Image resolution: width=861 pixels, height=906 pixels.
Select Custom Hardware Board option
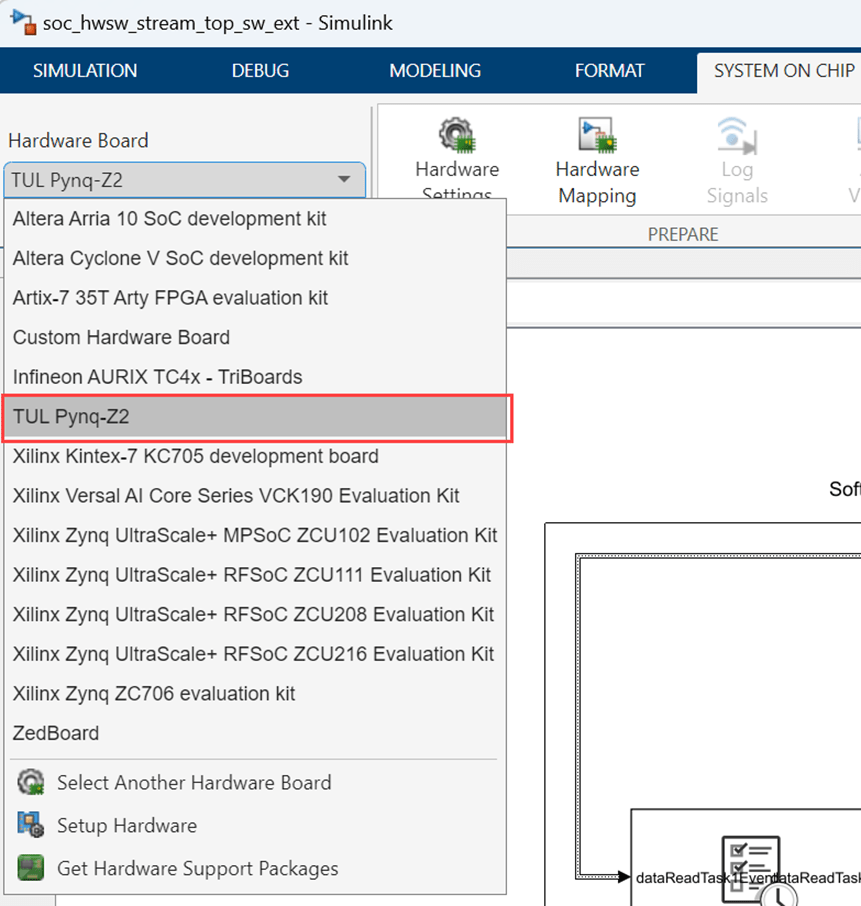[121, 337]
